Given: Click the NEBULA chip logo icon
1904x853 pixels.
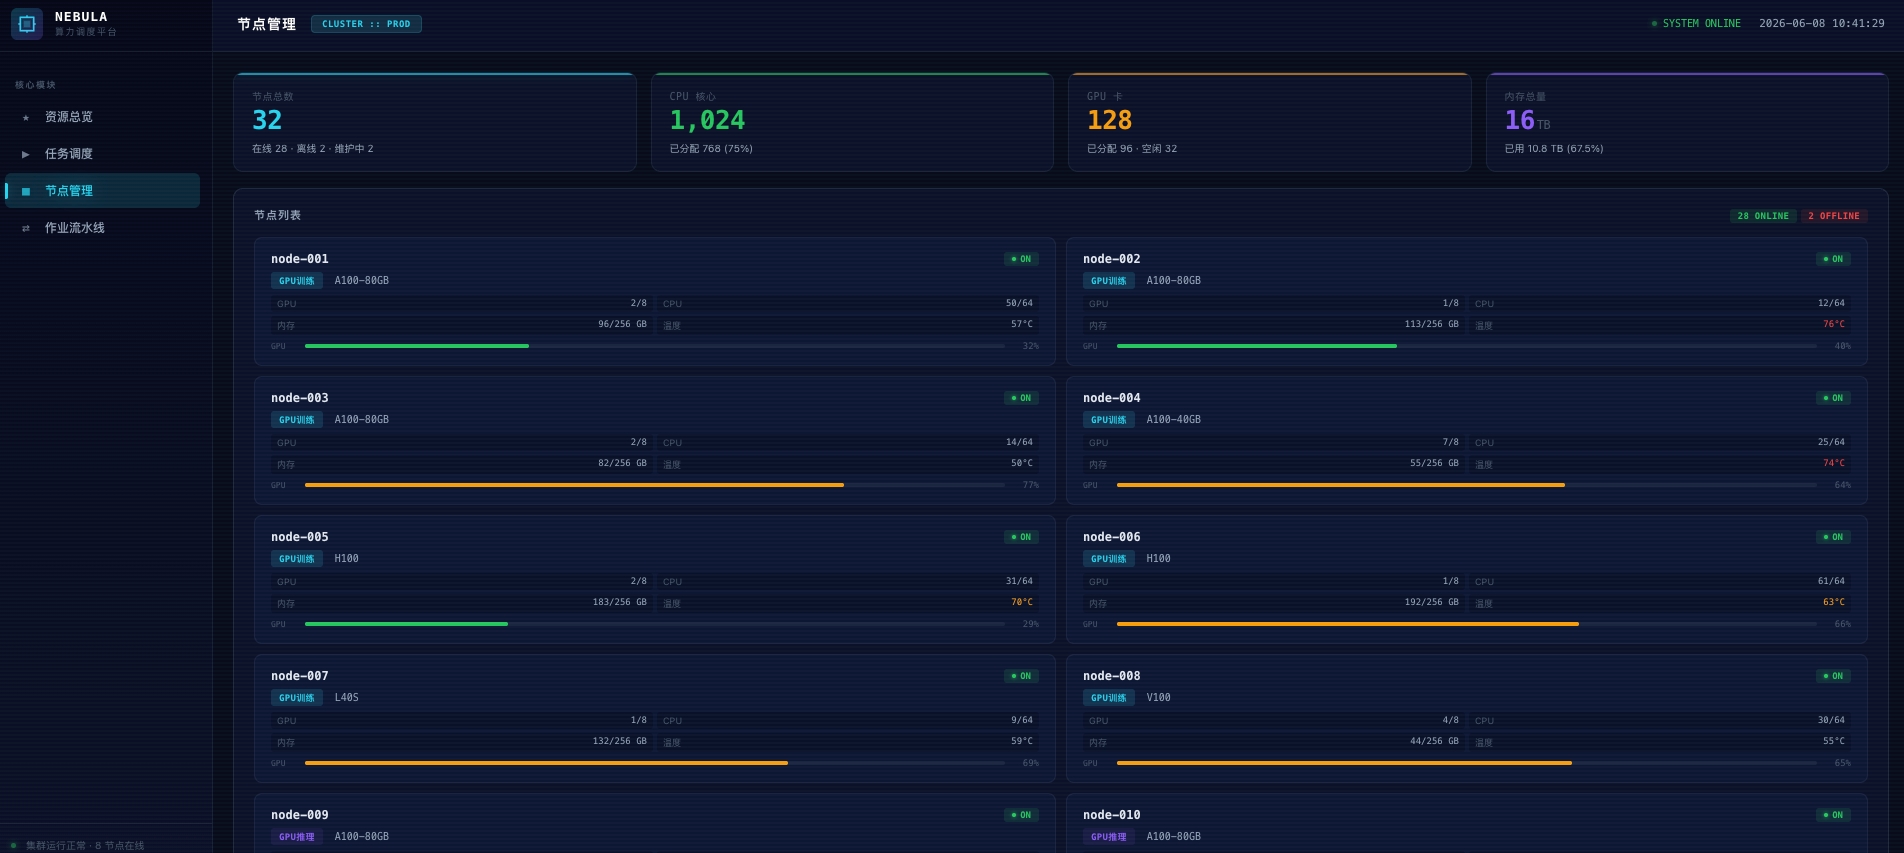Looking at the screenshot, I should coord(27,24).
